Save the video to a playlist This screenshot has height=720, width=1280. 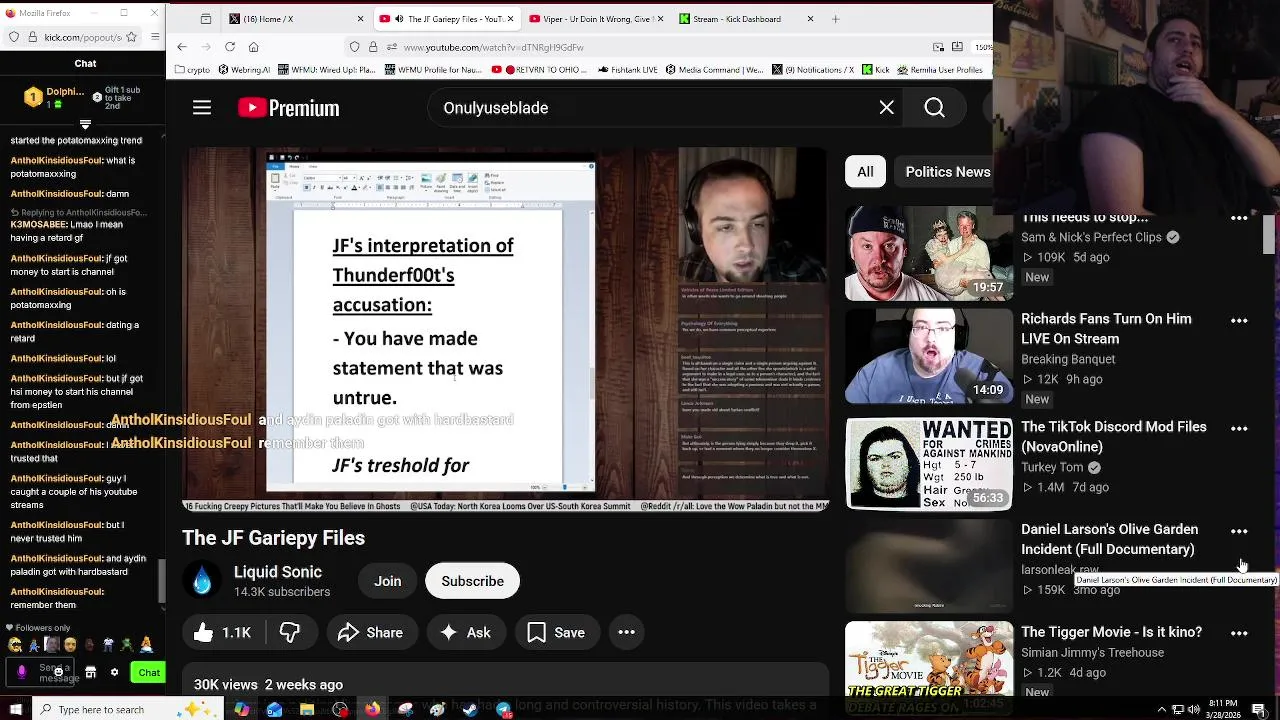click(x=556, y=632)
